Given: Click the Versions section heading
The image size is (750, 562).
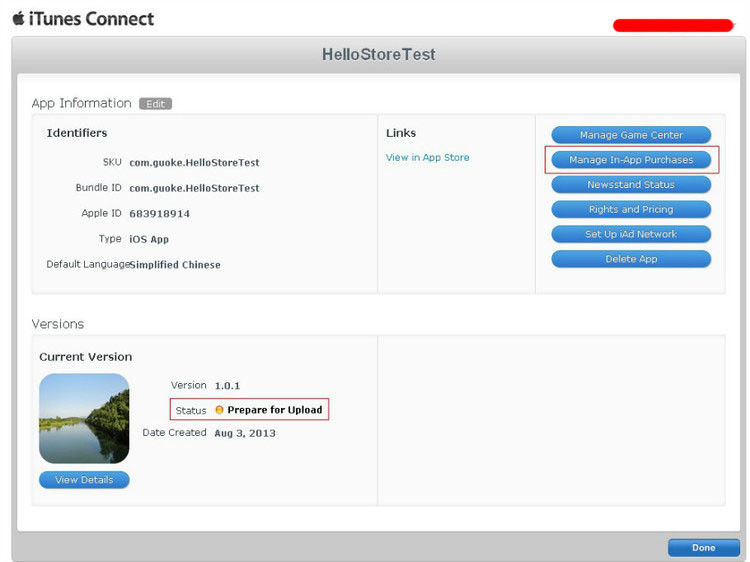Looking at the screenshot, I should [58, 324].
